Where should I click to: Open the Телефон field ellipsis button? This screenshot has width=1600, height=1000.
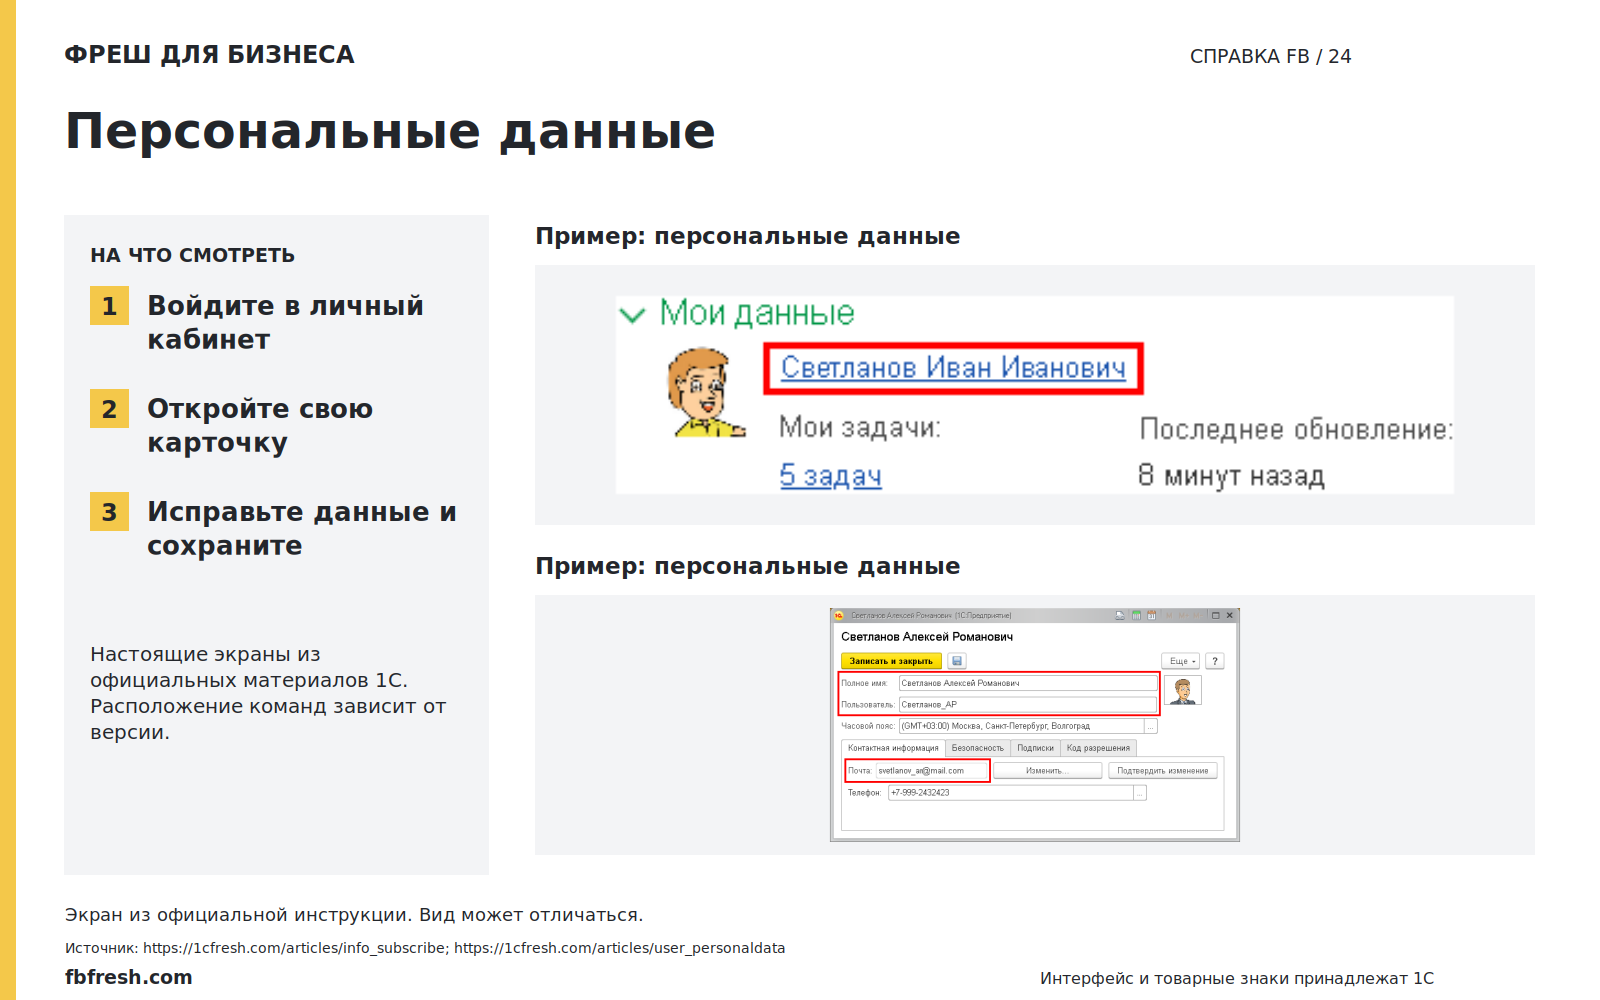(x=1140, y=793)
